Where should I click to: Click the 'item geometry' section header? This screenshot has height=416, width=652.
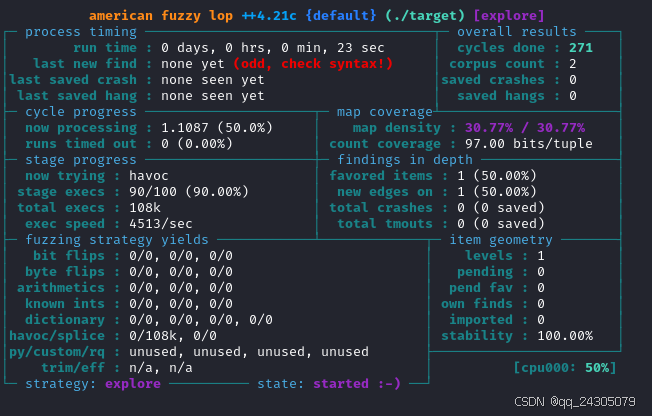(501, 240)
